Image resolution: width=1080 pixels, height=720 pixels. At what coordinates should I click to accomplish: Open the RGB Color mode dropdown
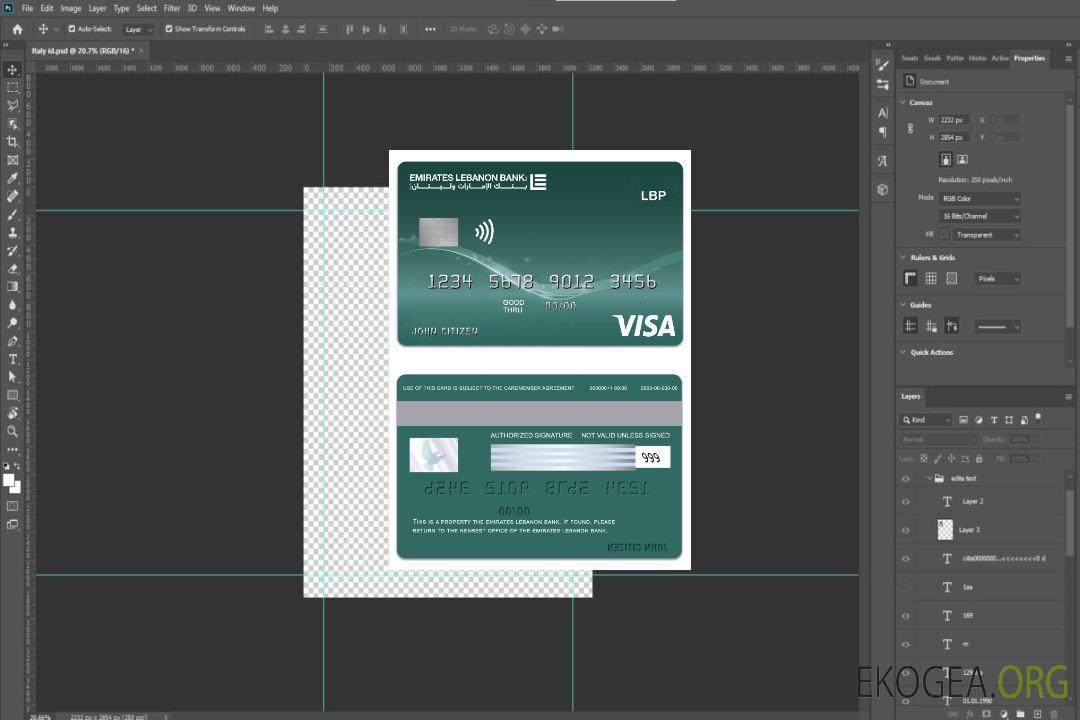(x=979, y=198)
